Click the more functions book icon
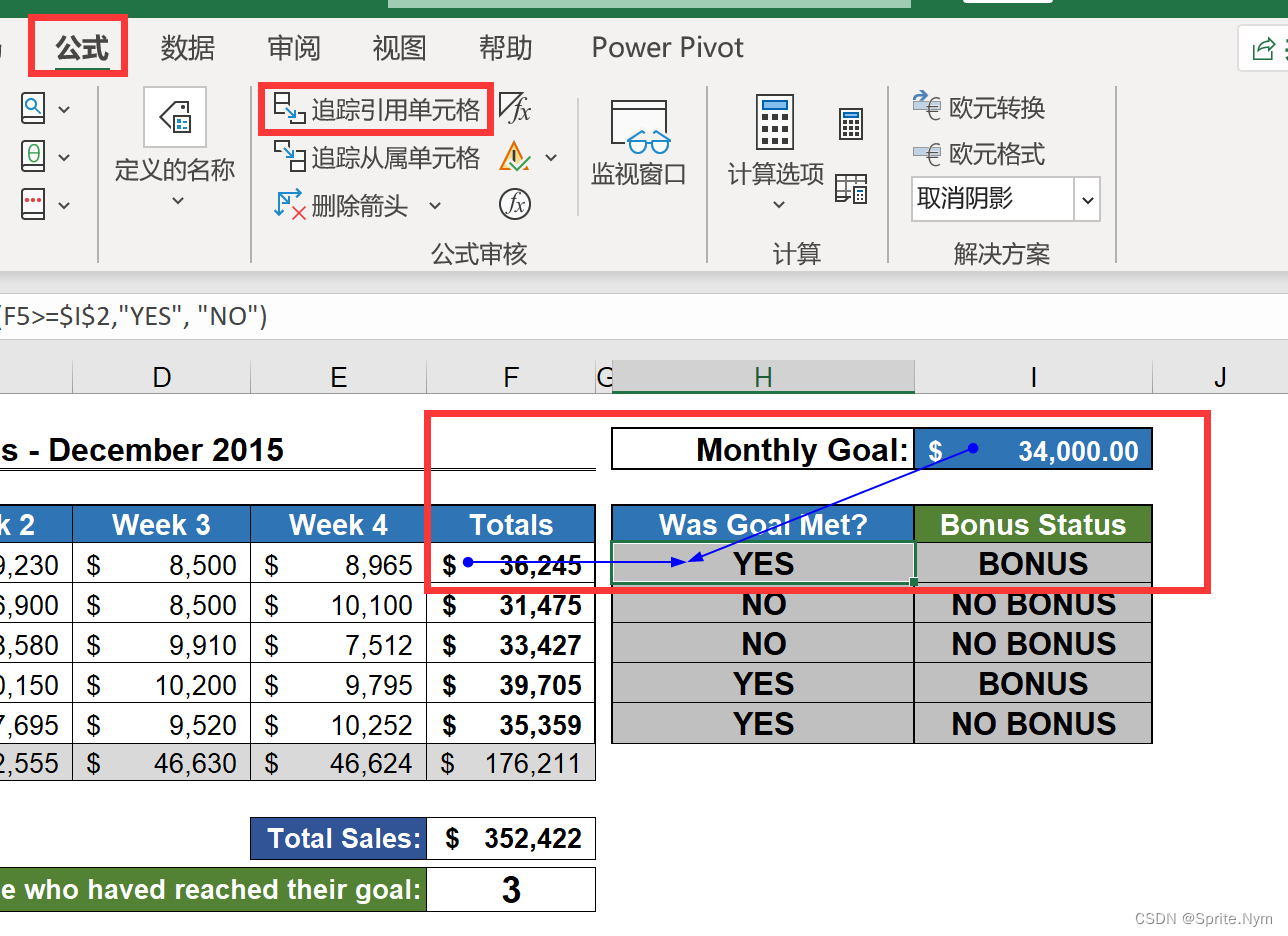 pos(33,204)
